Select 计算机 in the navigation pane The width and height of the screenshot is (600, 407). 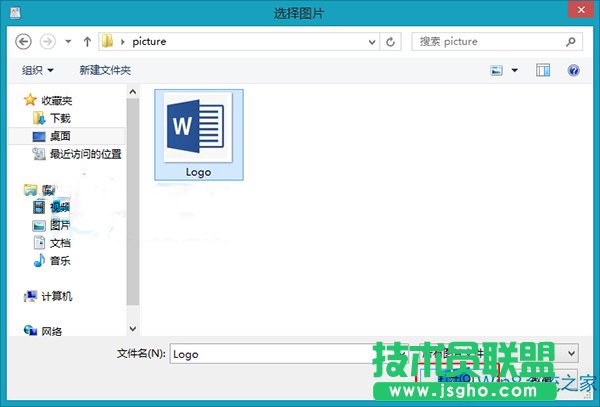(x=57, y=296)
